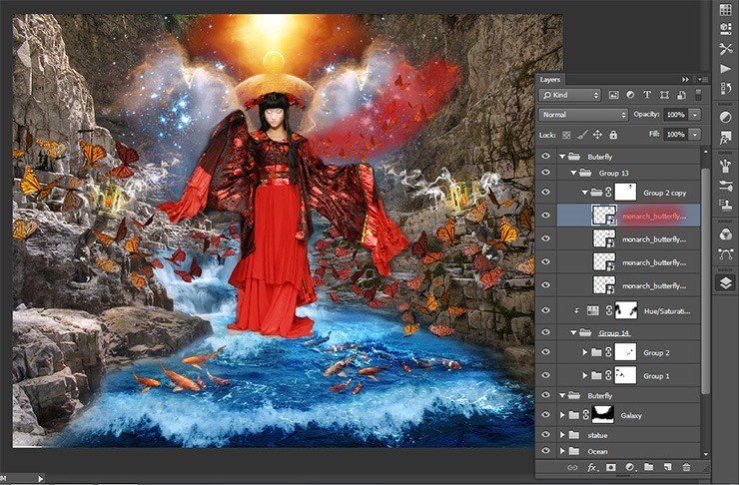
Task: Collapse the Group 13 folder
Action: coord(574,173)
